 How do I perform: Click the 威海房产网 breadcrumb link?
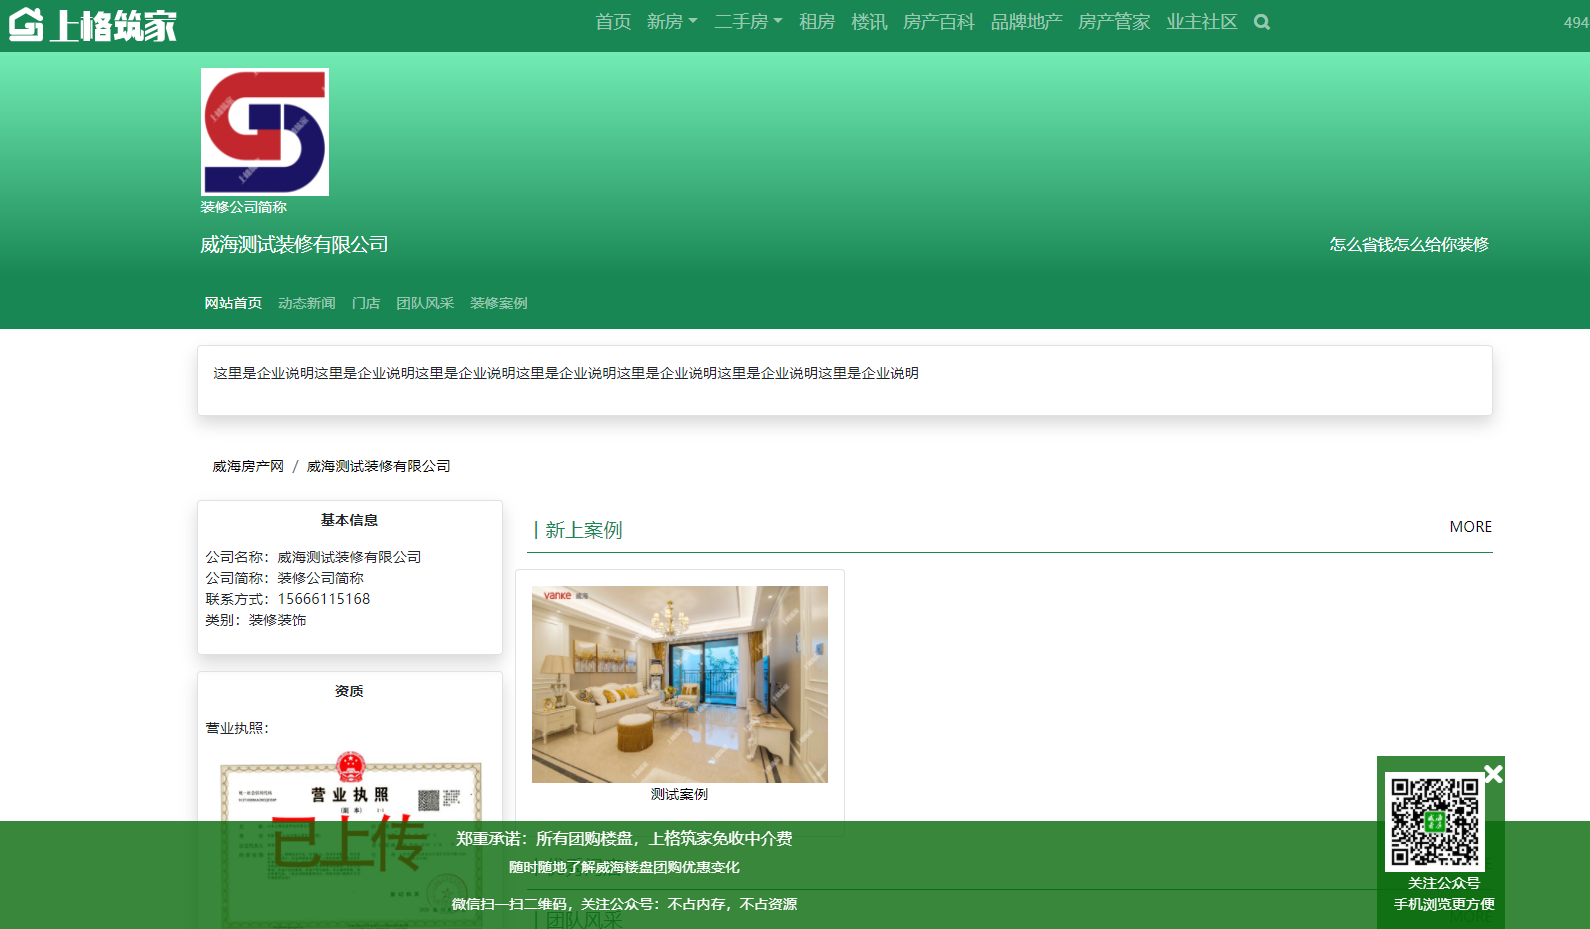pyautogui.click(x=248, y=466)
